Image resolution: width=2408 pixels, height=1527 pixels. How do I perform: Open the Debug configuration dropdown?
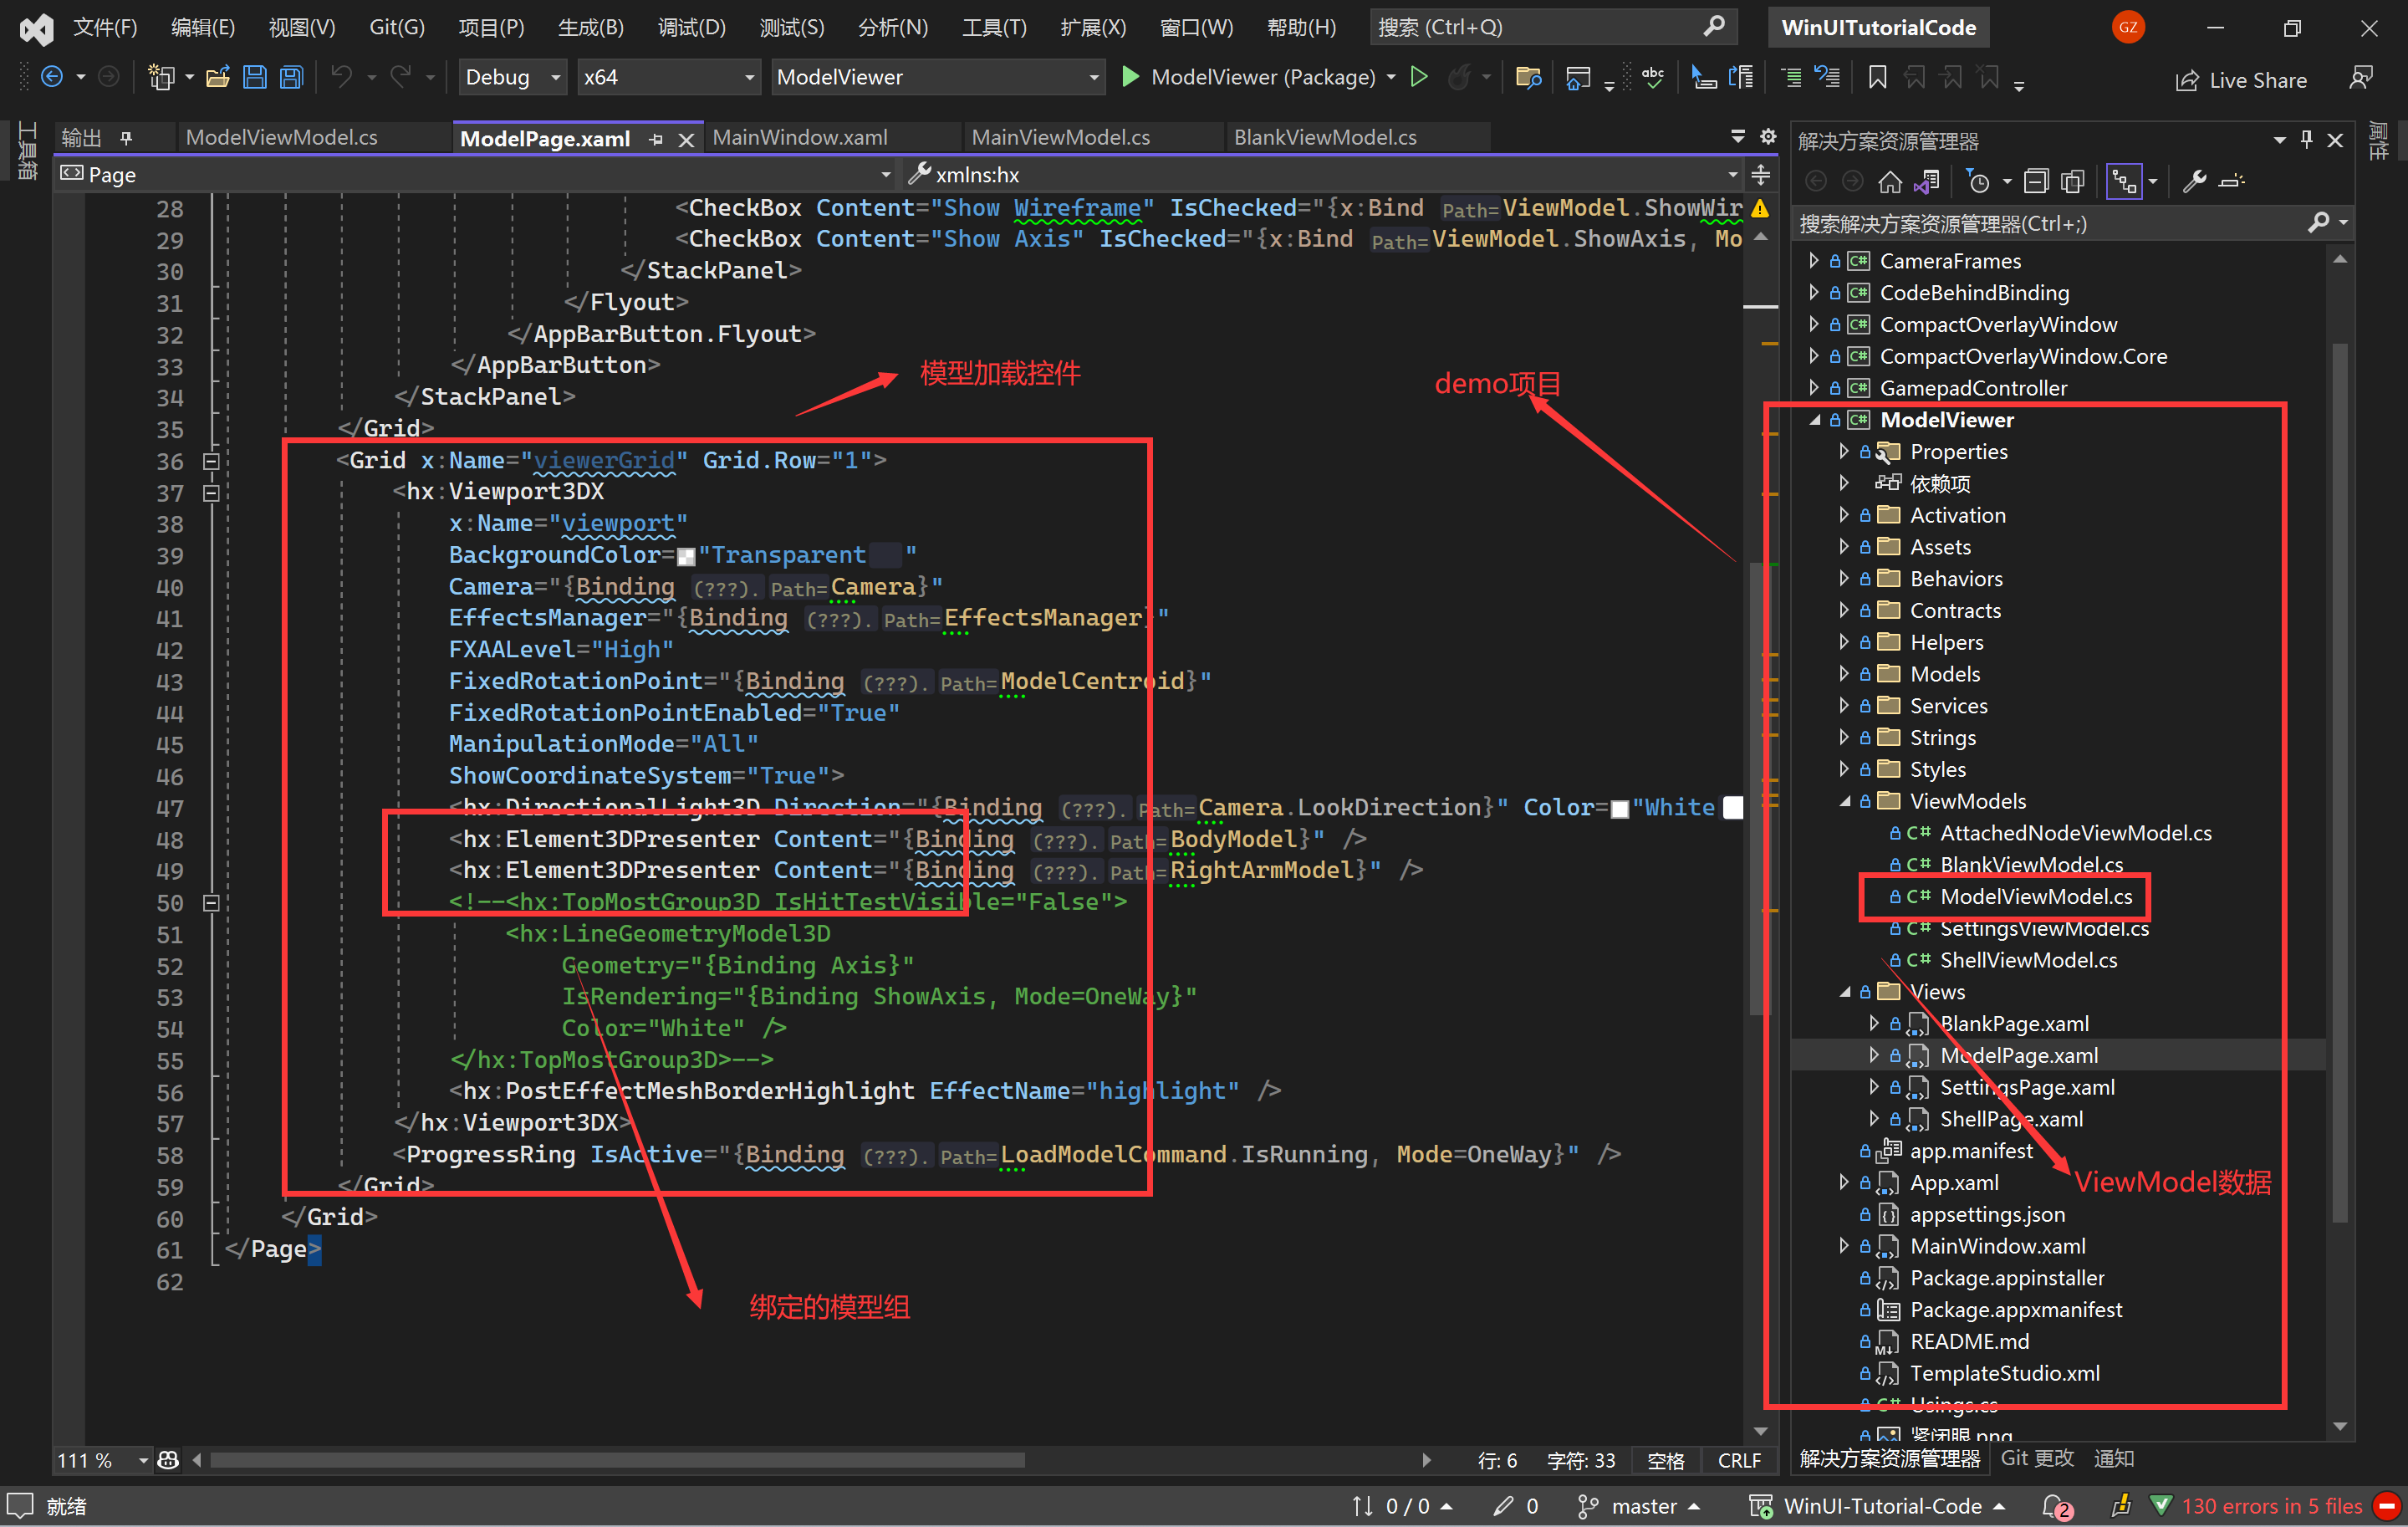point(513,77)
